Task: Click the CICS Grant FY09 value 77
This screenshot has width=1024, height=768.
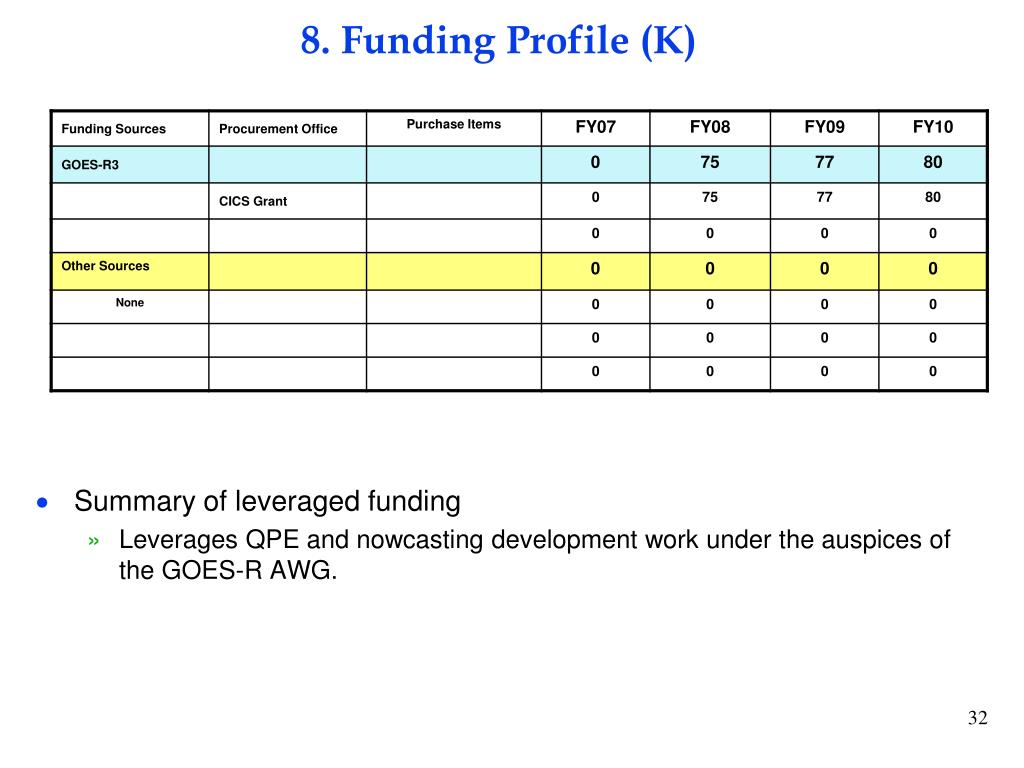Action: pyautogui.click(x=824, y=197)
